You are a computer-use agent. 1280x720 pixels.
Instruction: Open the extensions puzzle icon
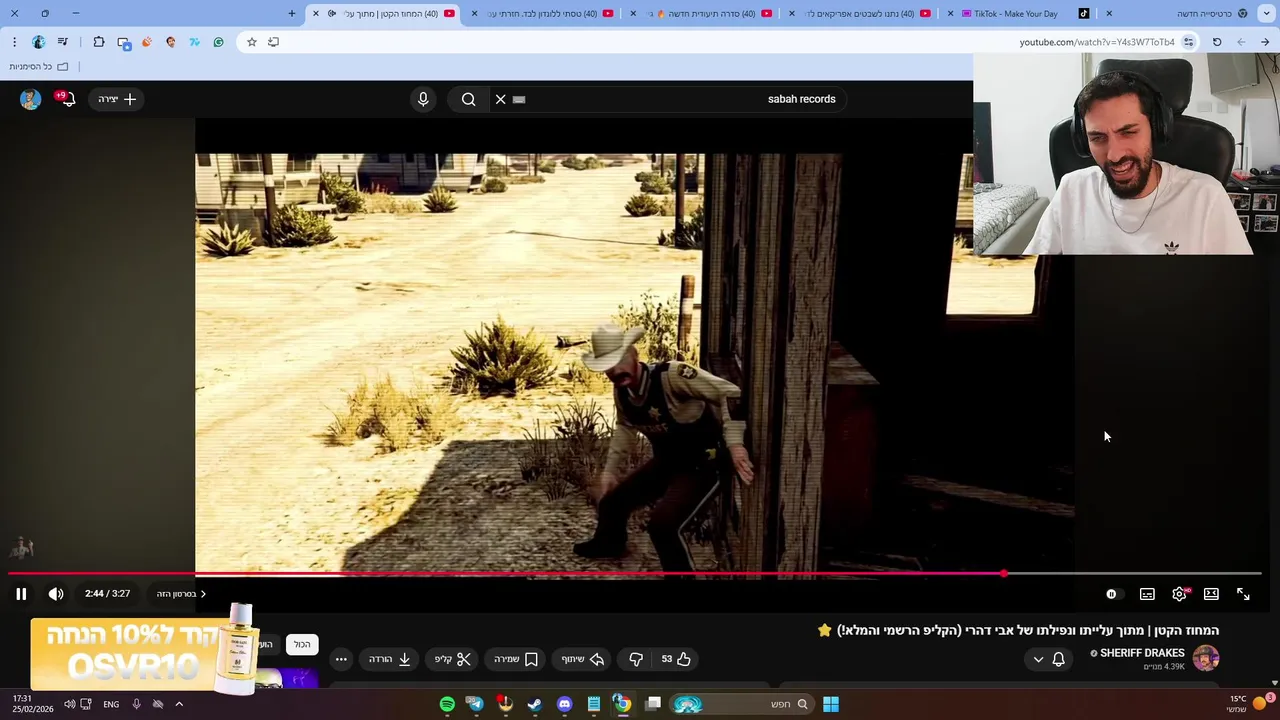[98, 42]
